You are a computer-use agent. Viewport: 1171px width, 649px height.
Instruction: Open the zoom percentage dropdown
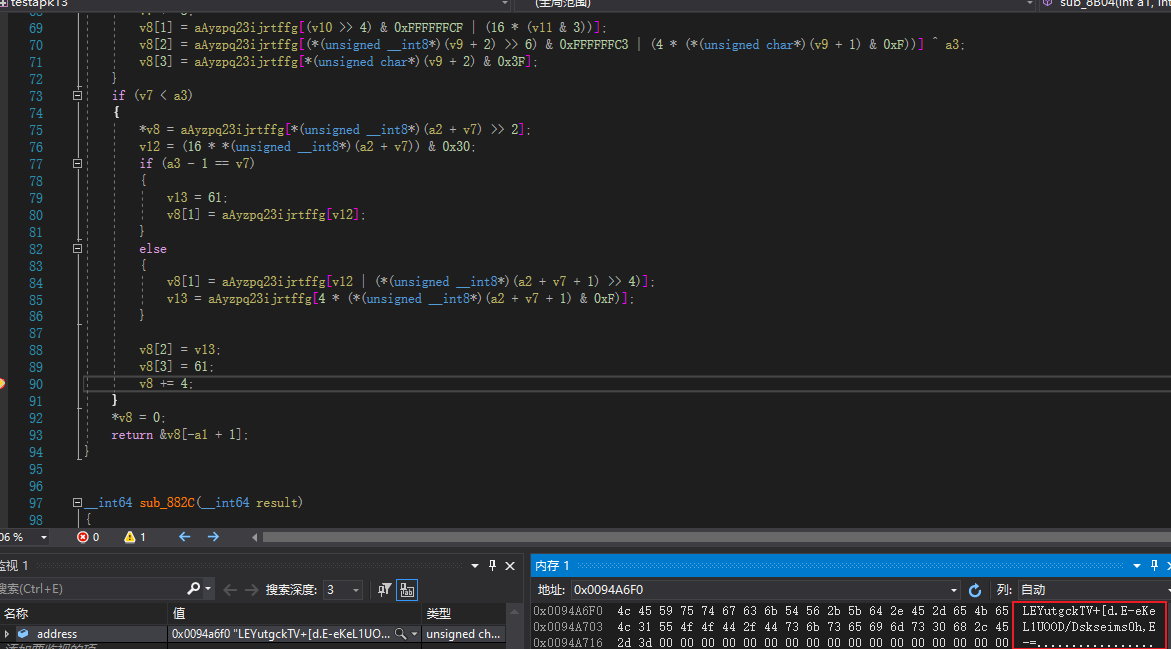point(43,537)
